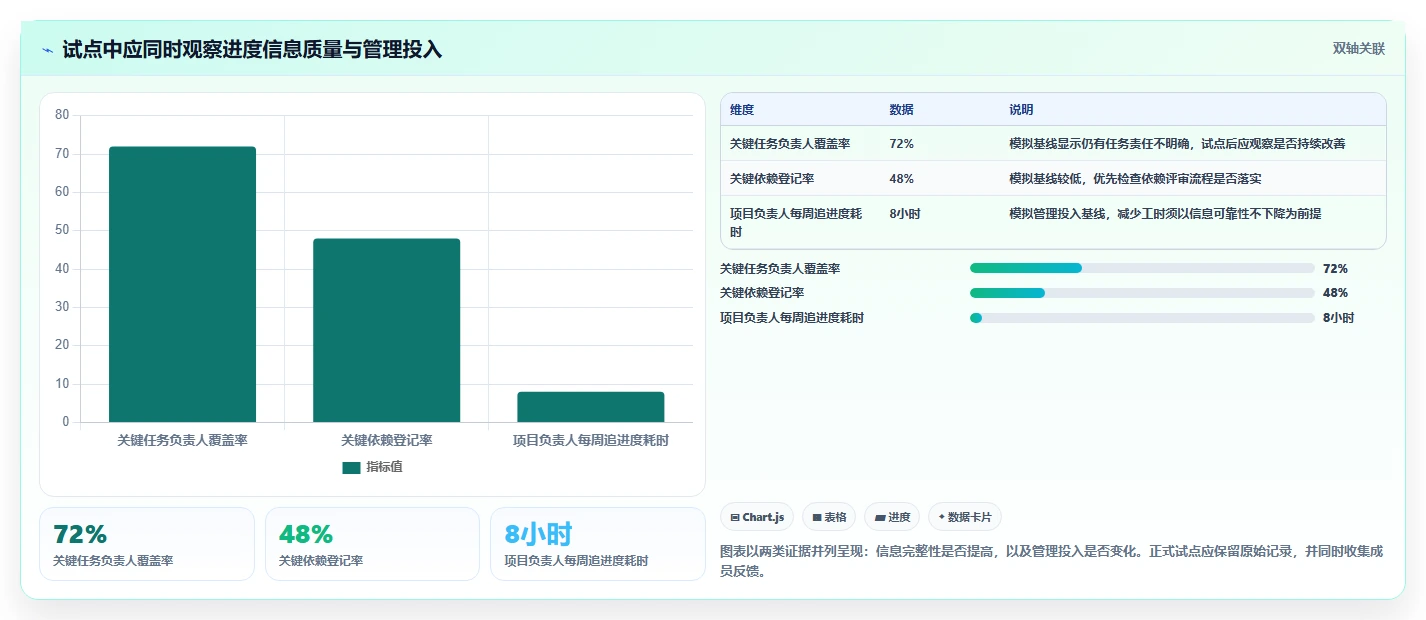Click the 说明 table column header

pos(1021,110)
